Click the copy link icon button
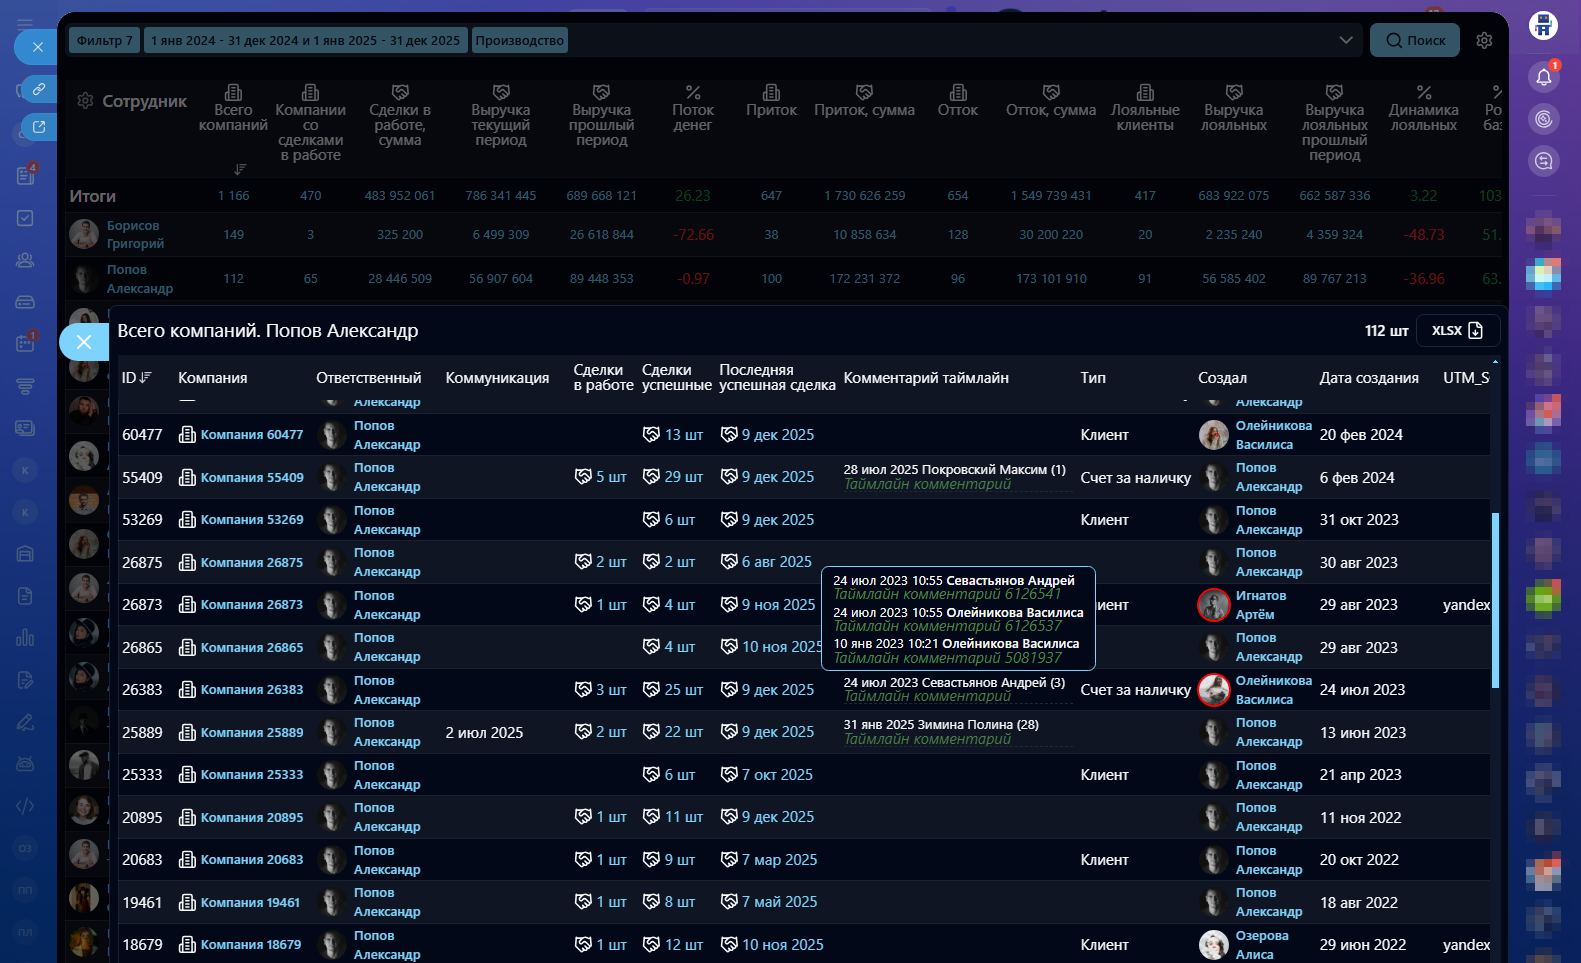Image resolution: width=1581 pixels, height=963 pixels. [38, 89]
